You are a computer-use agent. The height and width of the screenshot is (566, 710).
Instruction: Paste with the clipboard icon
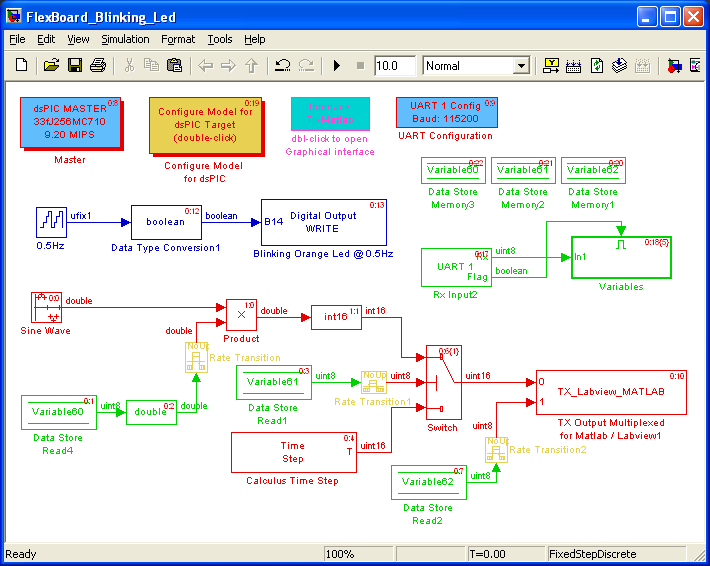(x=174, y=66)
